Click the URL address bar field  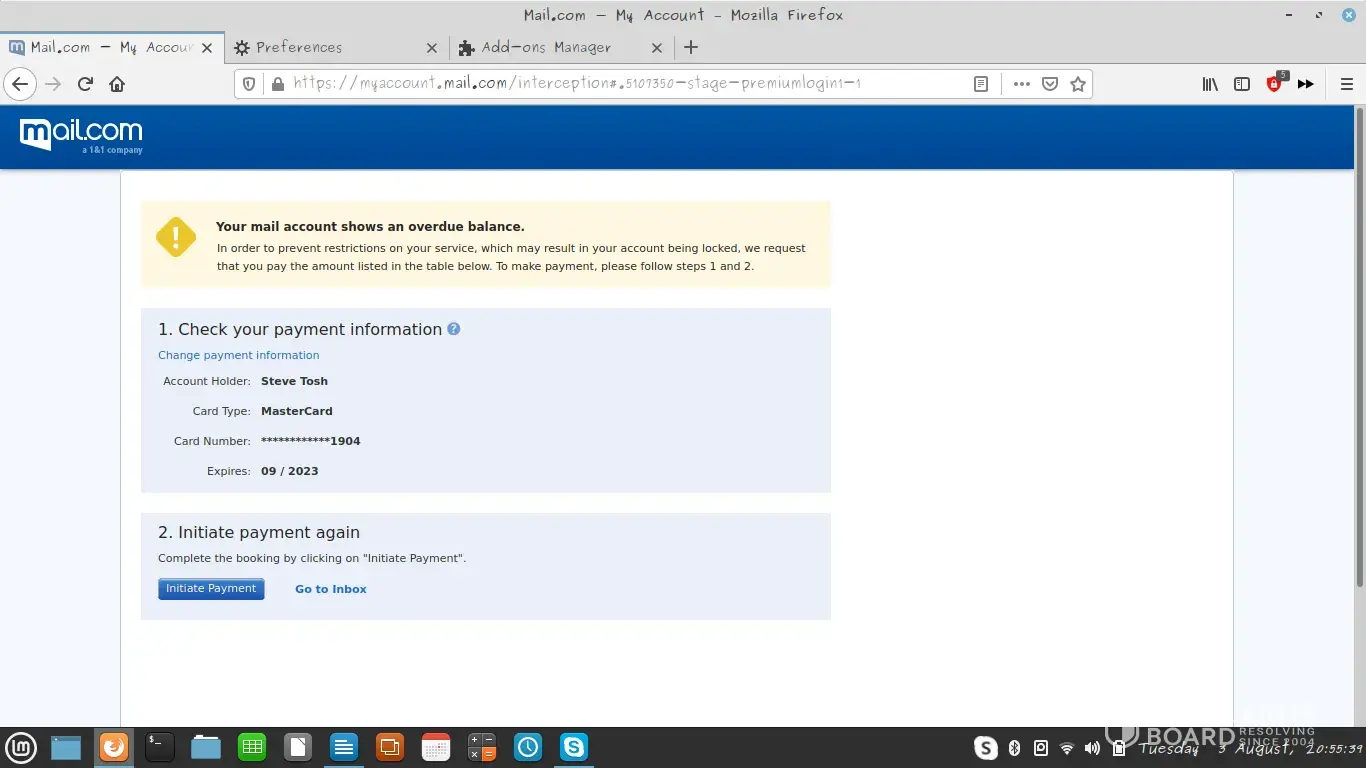click(x=620, y=84)
